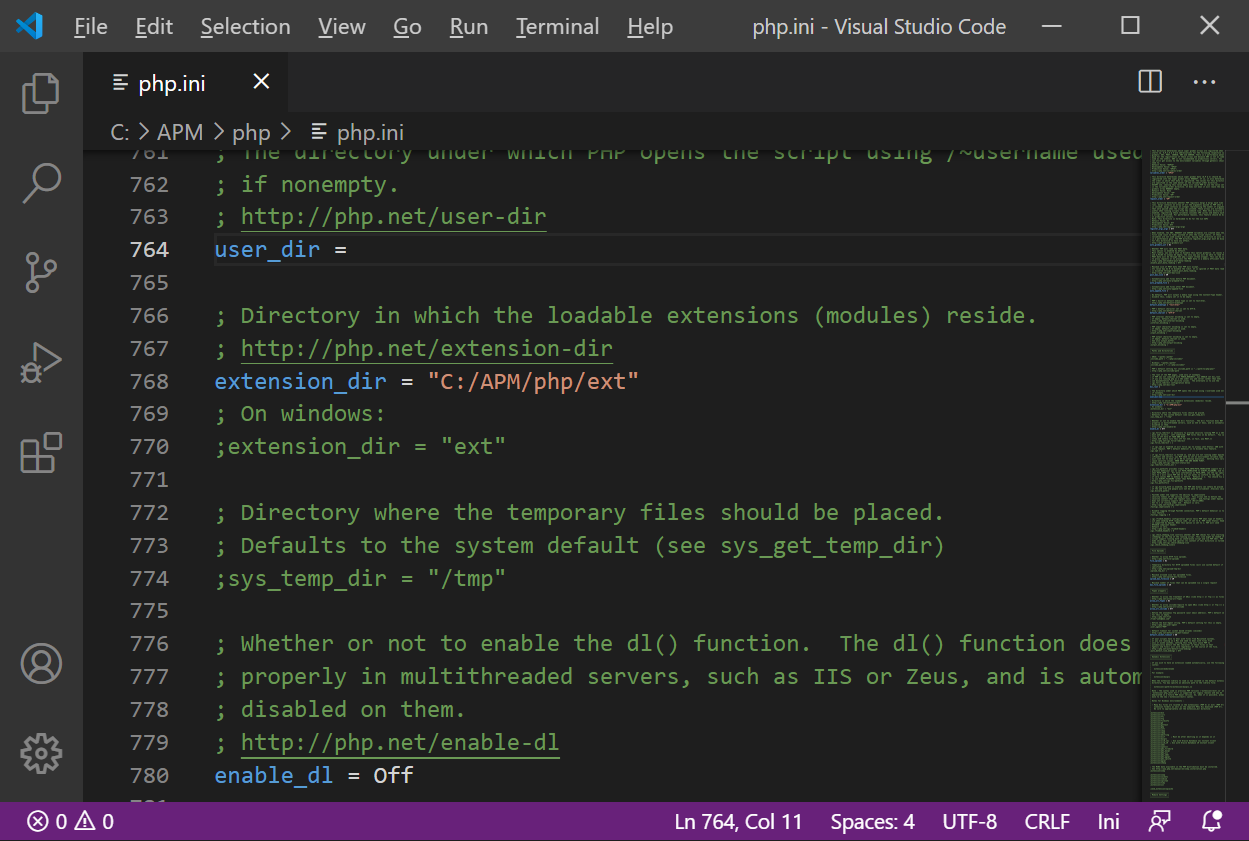Click comment about loadable extensions directory
This screenshot has height=841, width=1249.
pyautogui.click(x=626, y=315)
